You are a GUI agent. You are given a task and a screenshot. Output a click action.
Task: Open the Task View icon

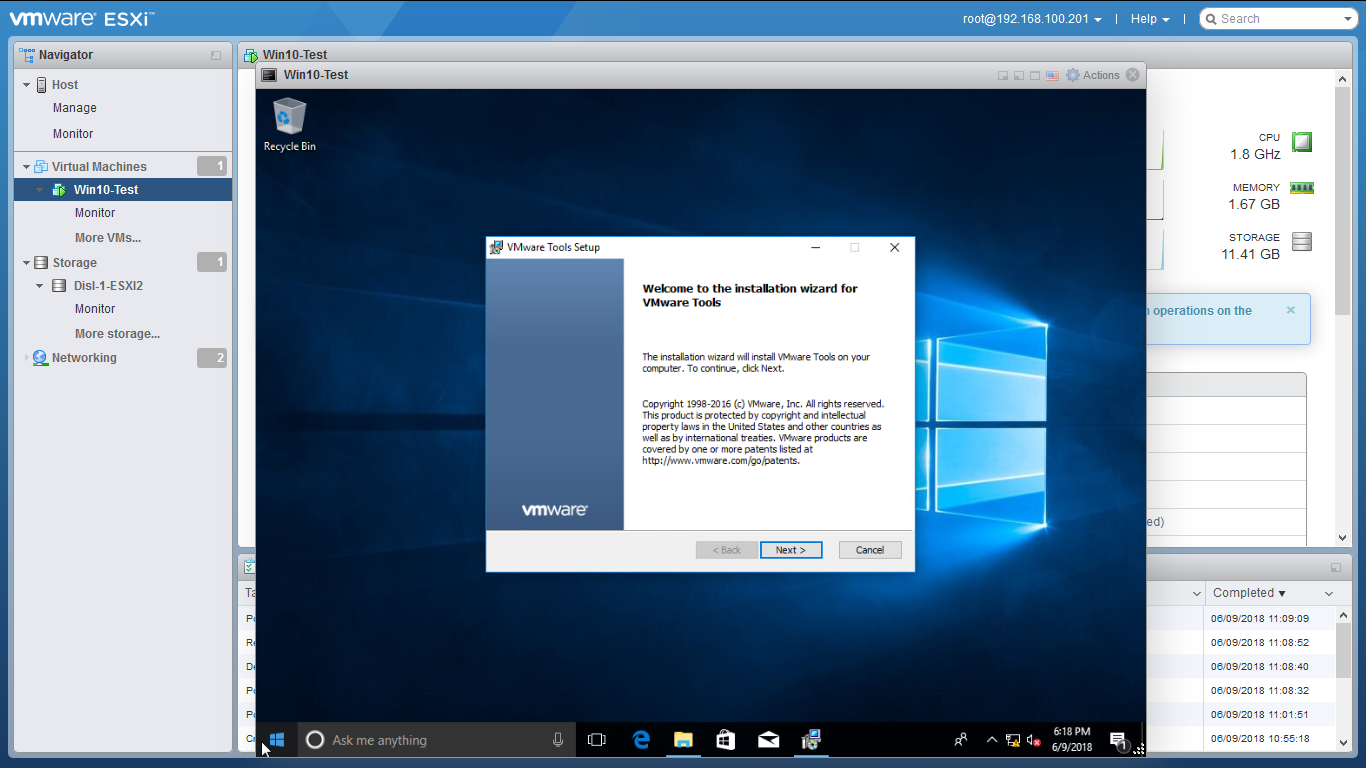pos(597,740)
